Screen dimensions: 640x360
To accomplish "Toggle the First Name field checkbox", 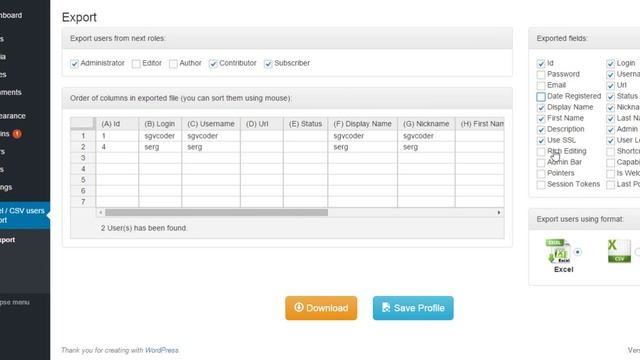I will pos(541,119).
